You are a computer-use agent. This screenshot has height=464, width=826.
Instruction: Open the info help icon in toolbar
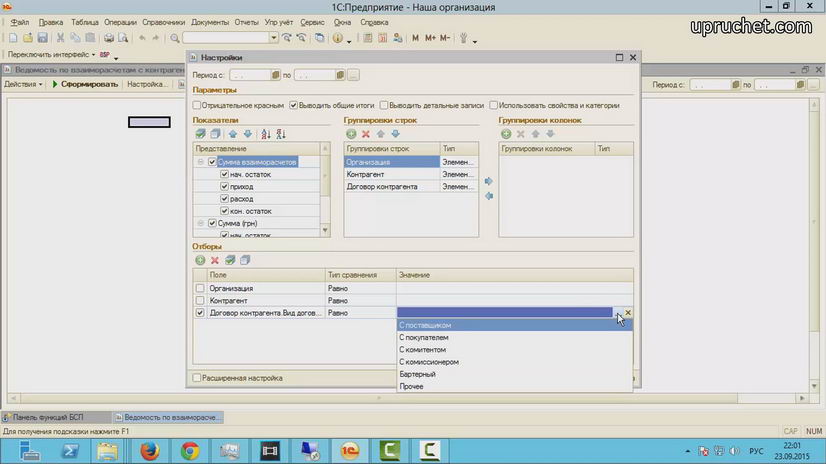[x=338, y=38]
